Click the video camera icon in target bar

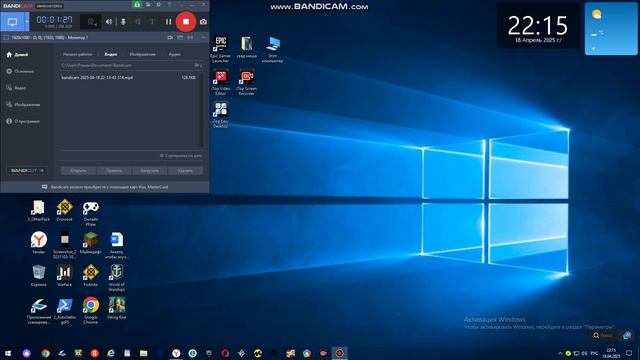click(170, 38)
